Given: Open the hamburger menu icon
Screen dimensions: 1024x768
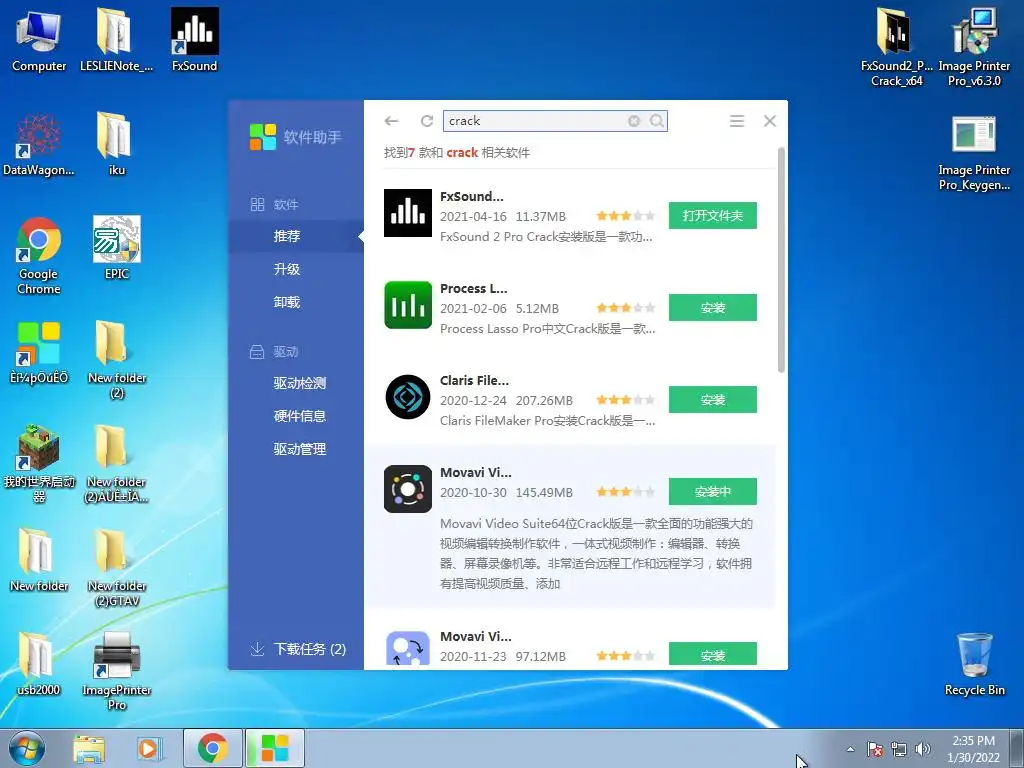Looking at the screenshot, I should click(737, 121).
